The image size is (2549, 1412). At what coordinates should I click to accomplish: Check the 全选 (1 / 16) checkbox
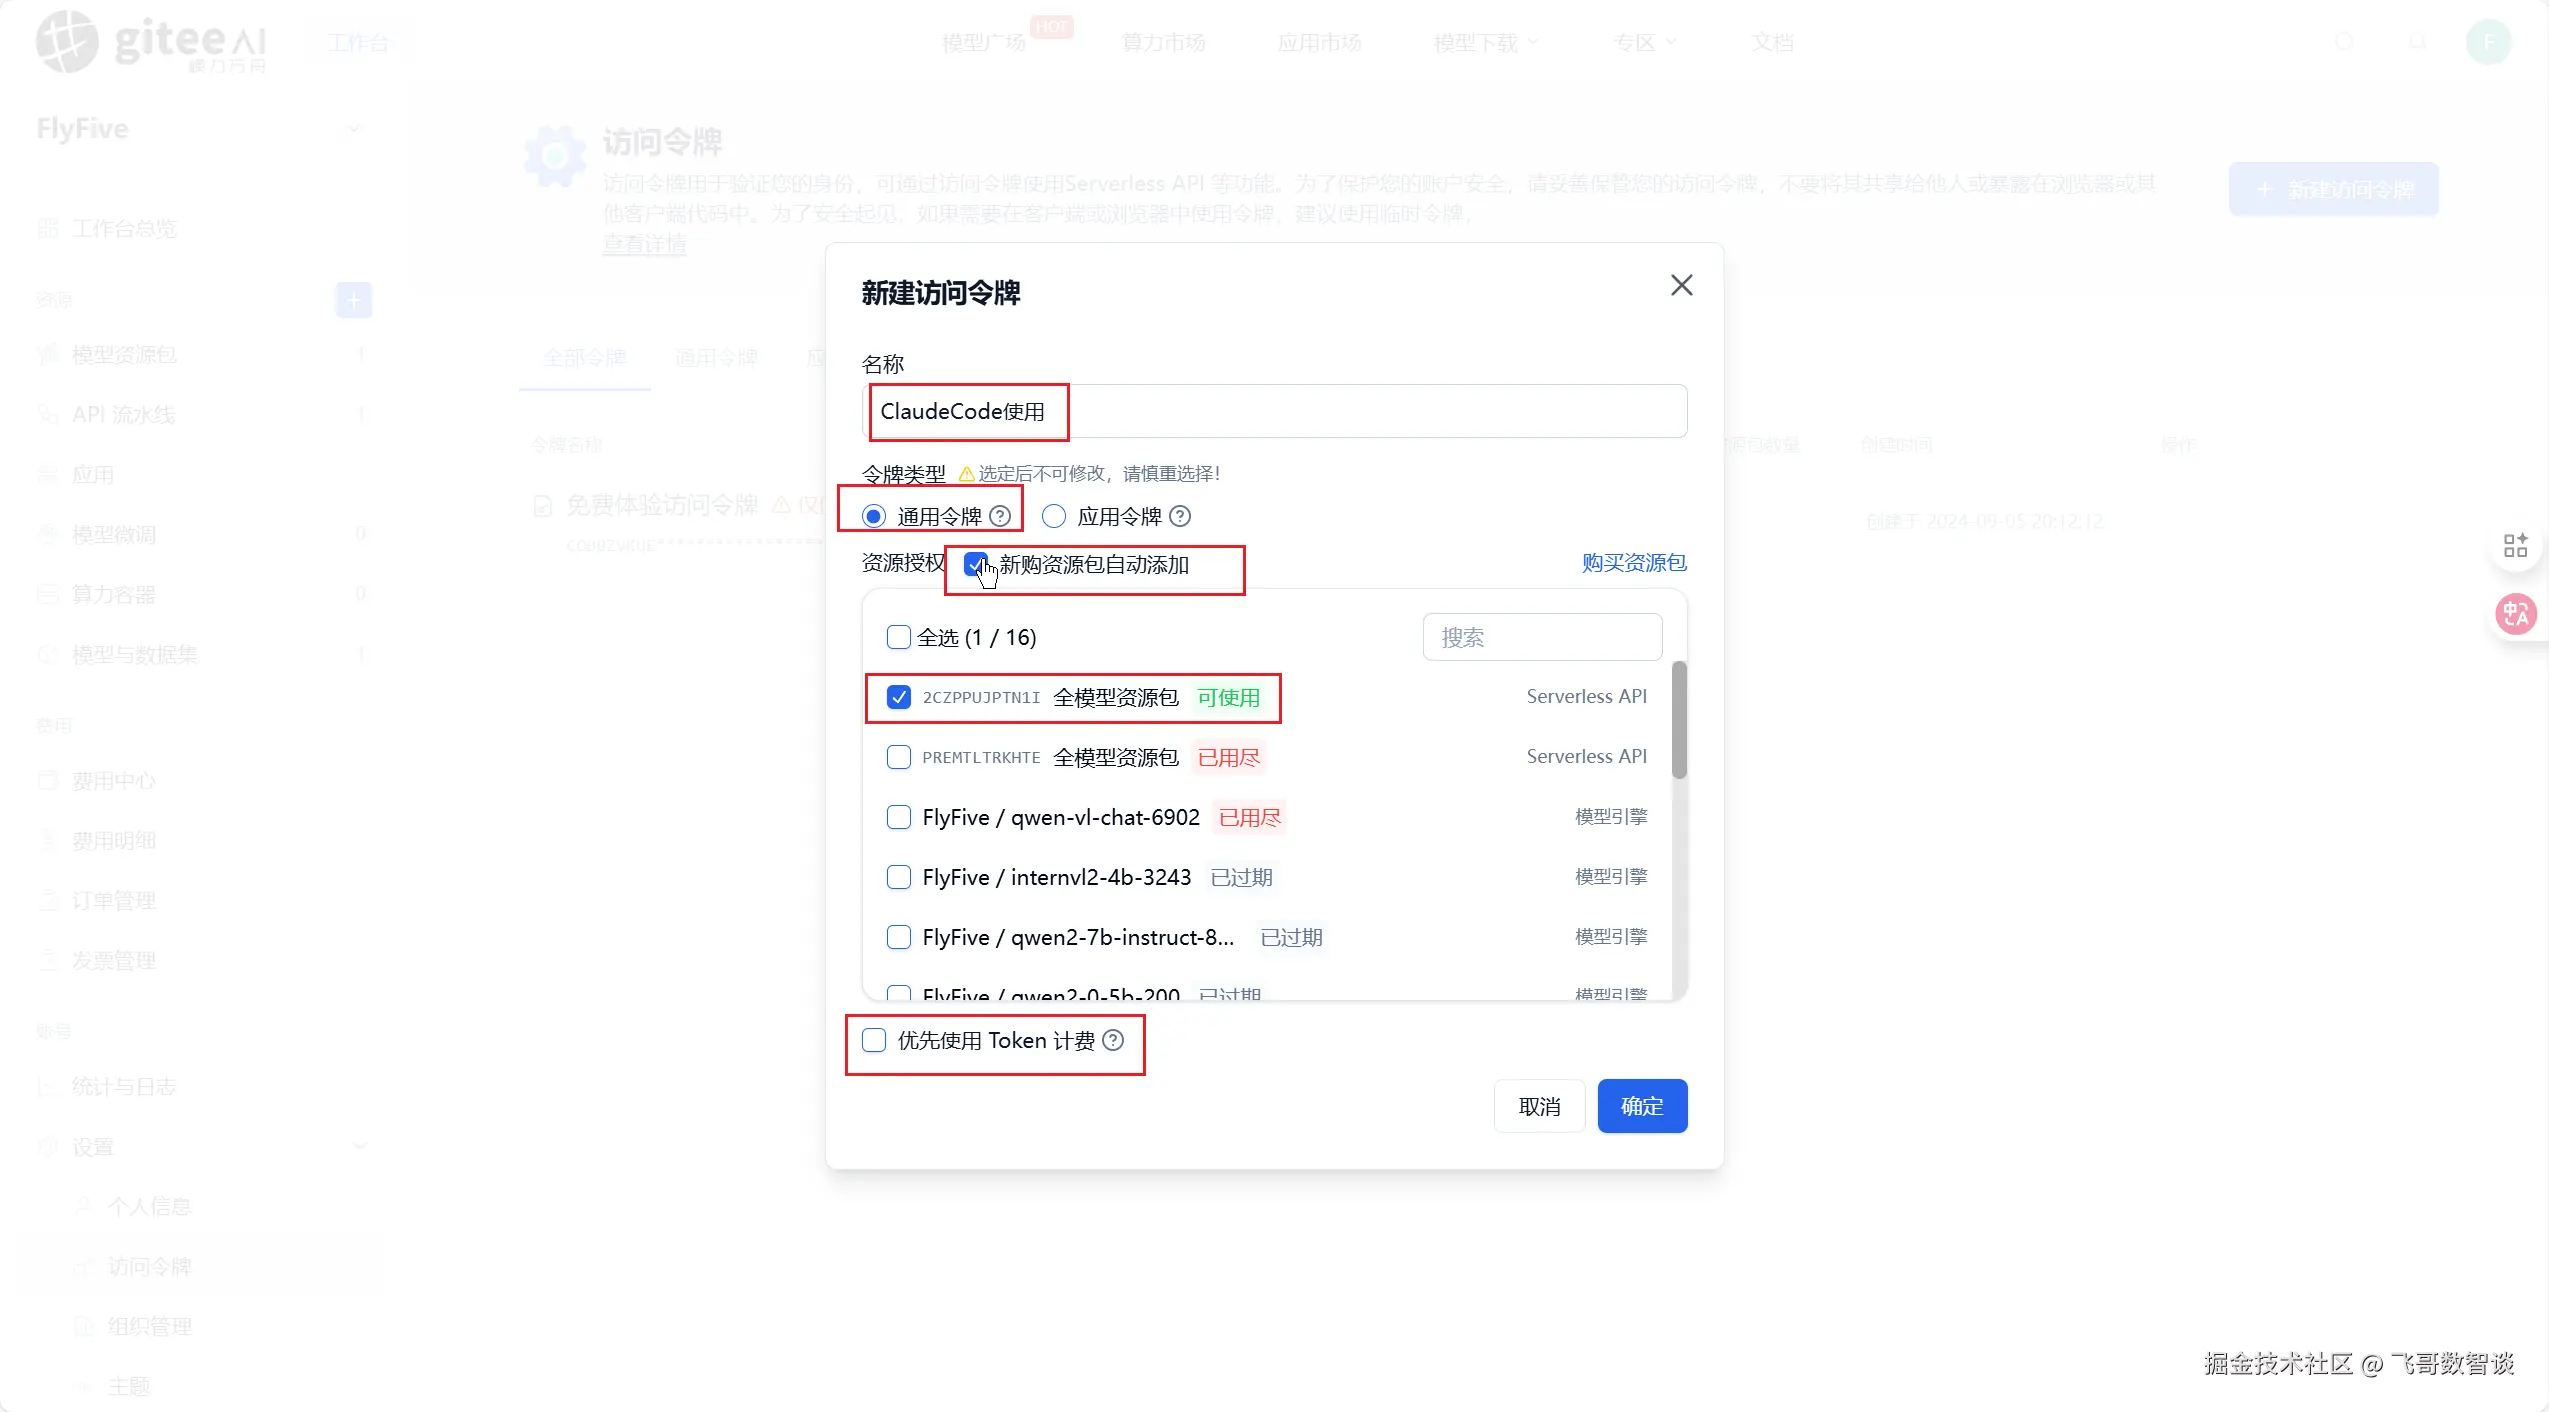[x=898, y=637]
